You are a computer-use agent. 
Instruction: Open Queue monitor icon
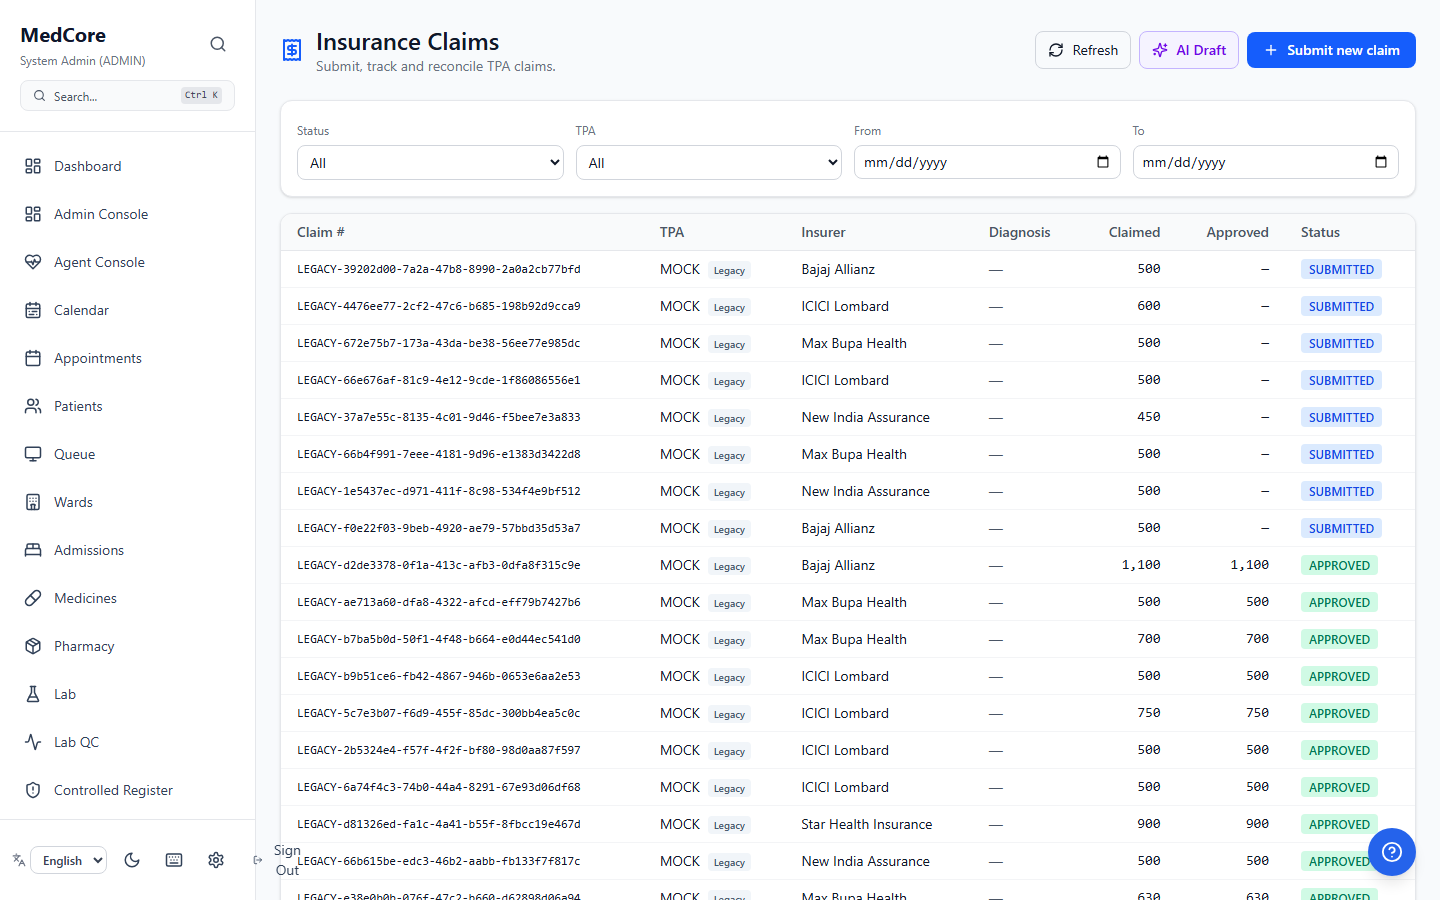(x=33, y=454)
